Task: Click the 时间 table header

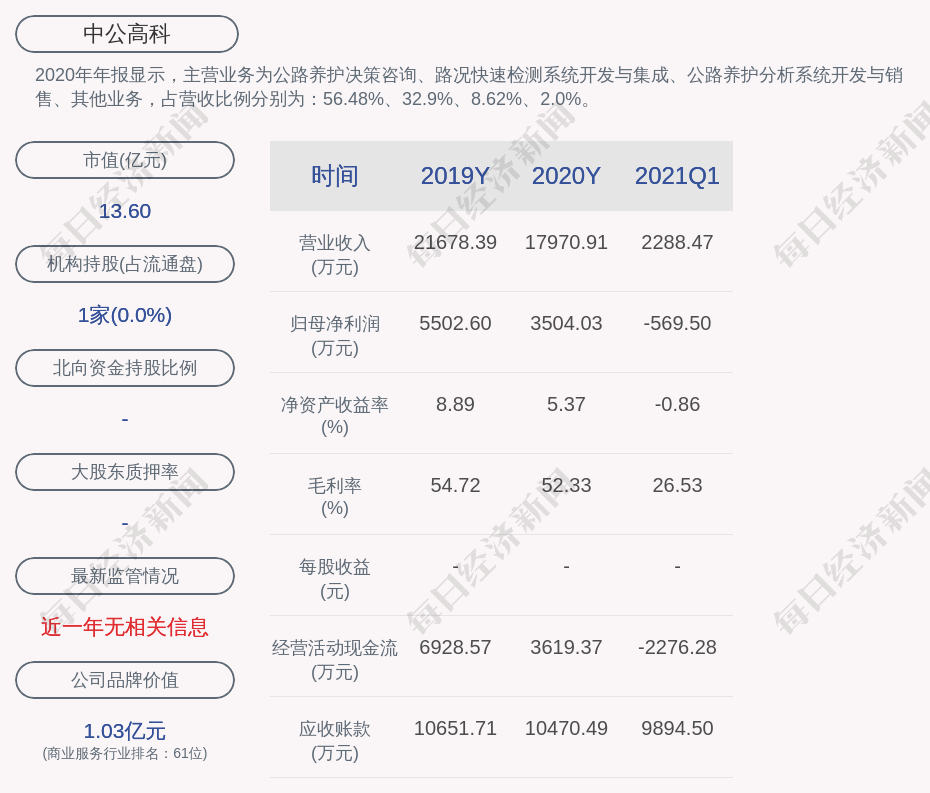Action: 335,176
